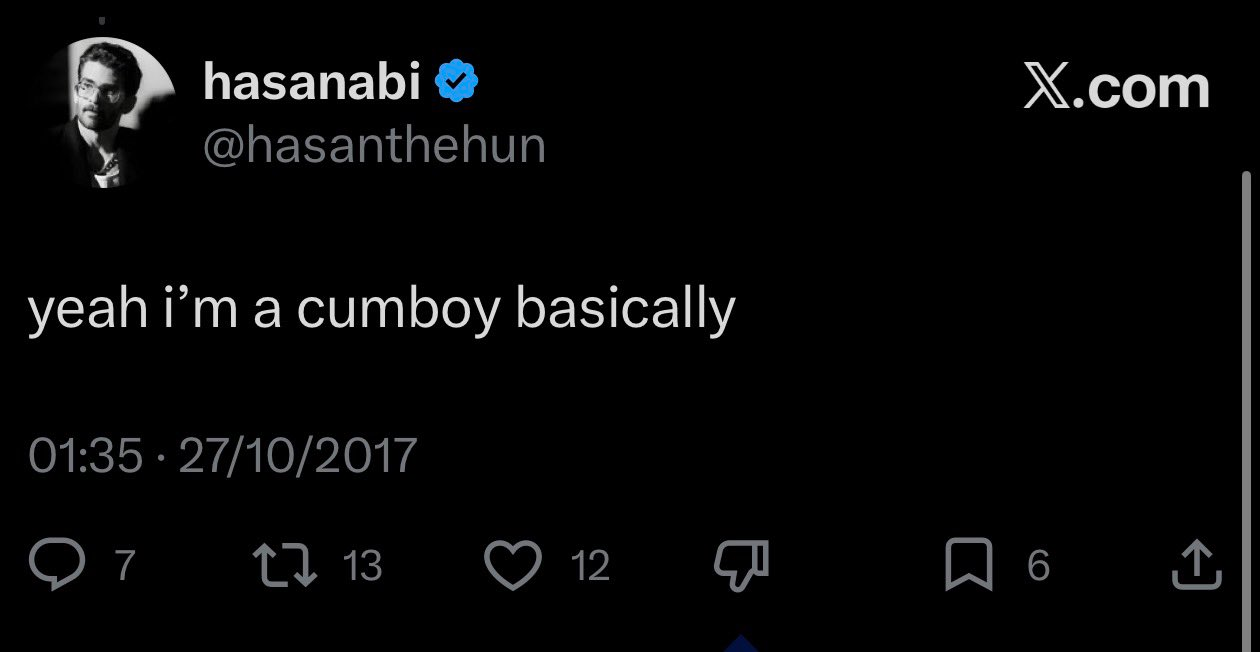The image size is (1260, 652).
Task: Click the 01:35 post time
Action: click(86, 456)
